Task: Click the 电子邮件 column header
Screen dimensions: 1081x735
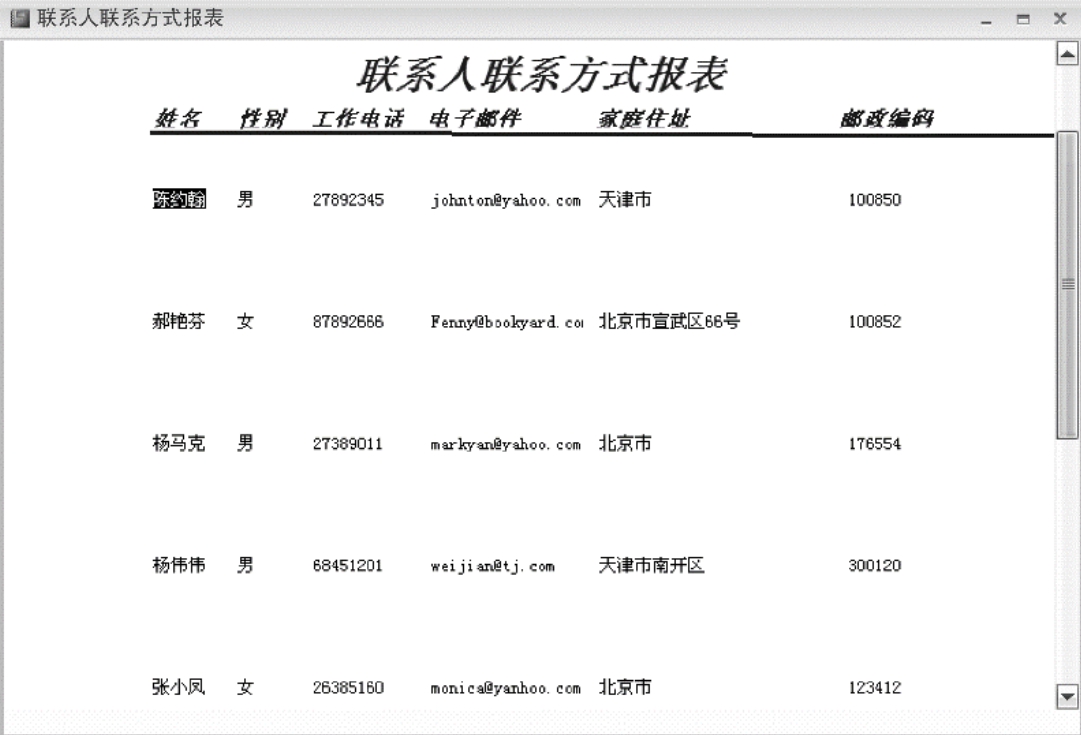Action: tap(475, 119)
